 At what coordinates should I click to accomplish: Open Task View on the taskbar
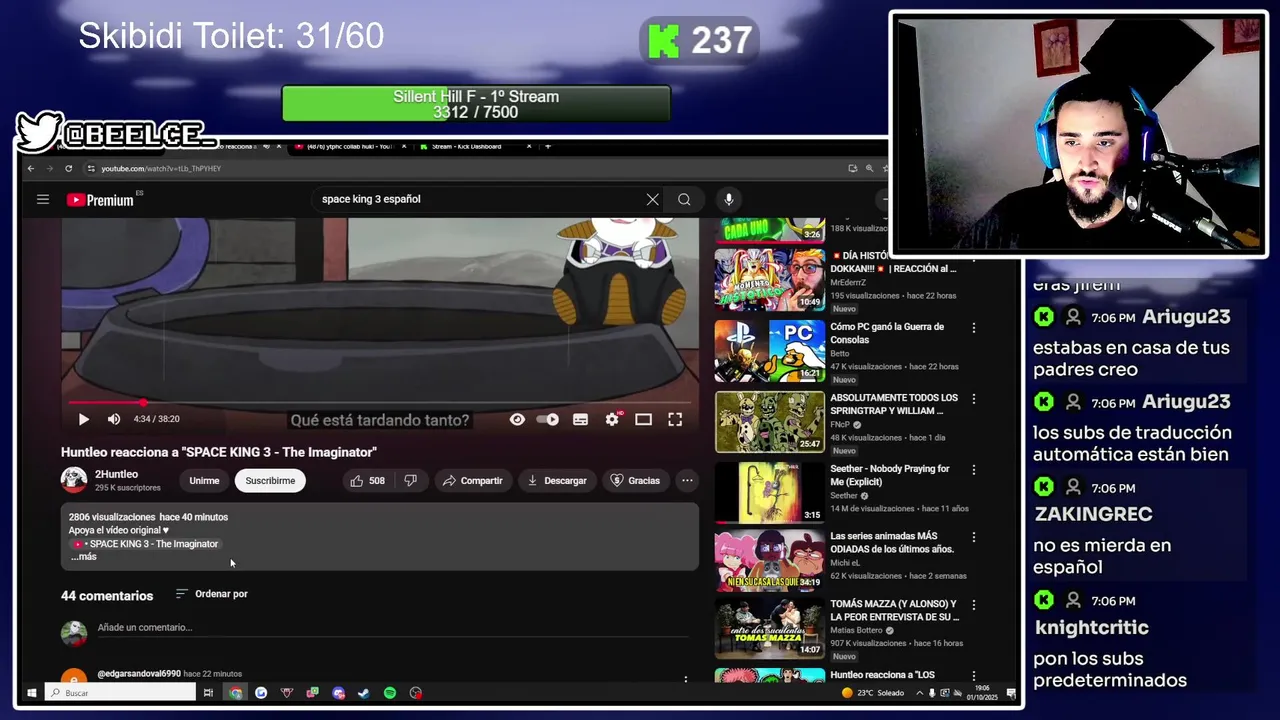click(208, 693)
